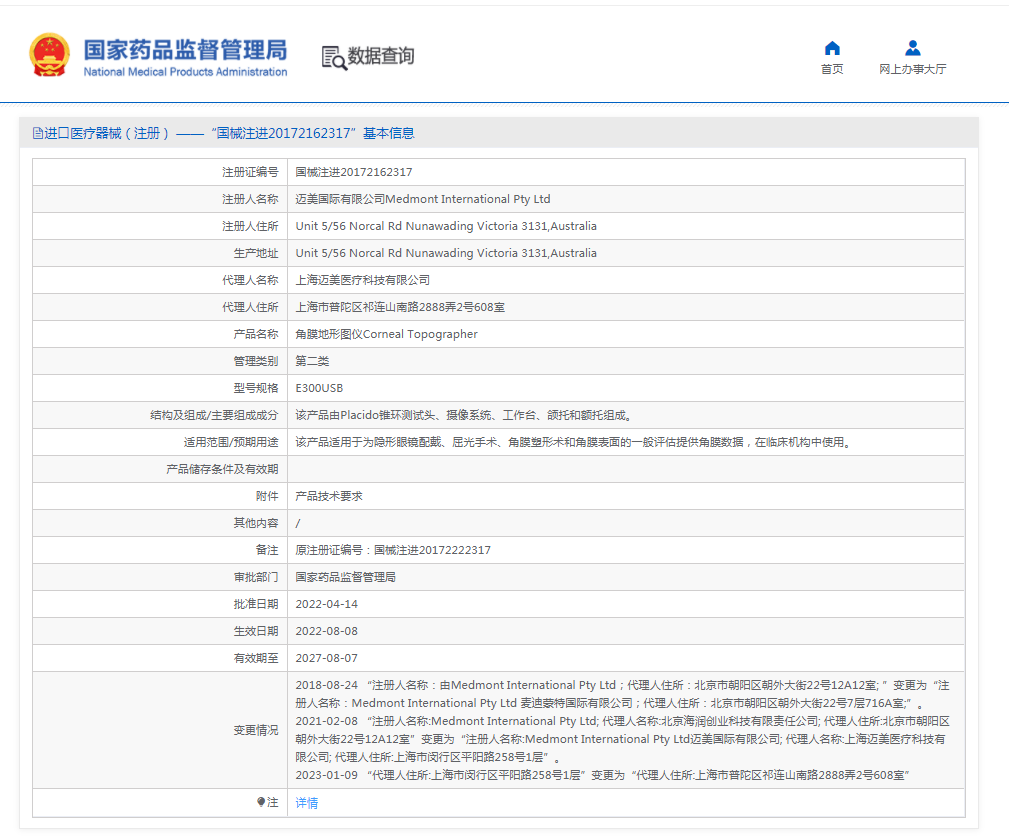This screenshot has height=838, width=1009.
Task: Click the 数据查询 heading text
Action: click(x=381, y=56)
